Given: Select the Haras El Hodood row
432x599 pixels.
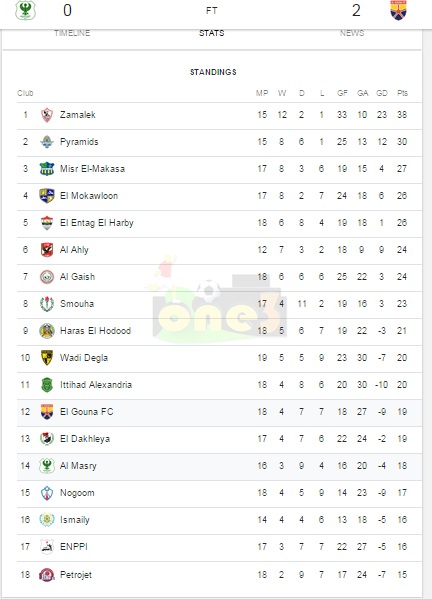Looking at the screenshot, I should click(x=219, y=331).
